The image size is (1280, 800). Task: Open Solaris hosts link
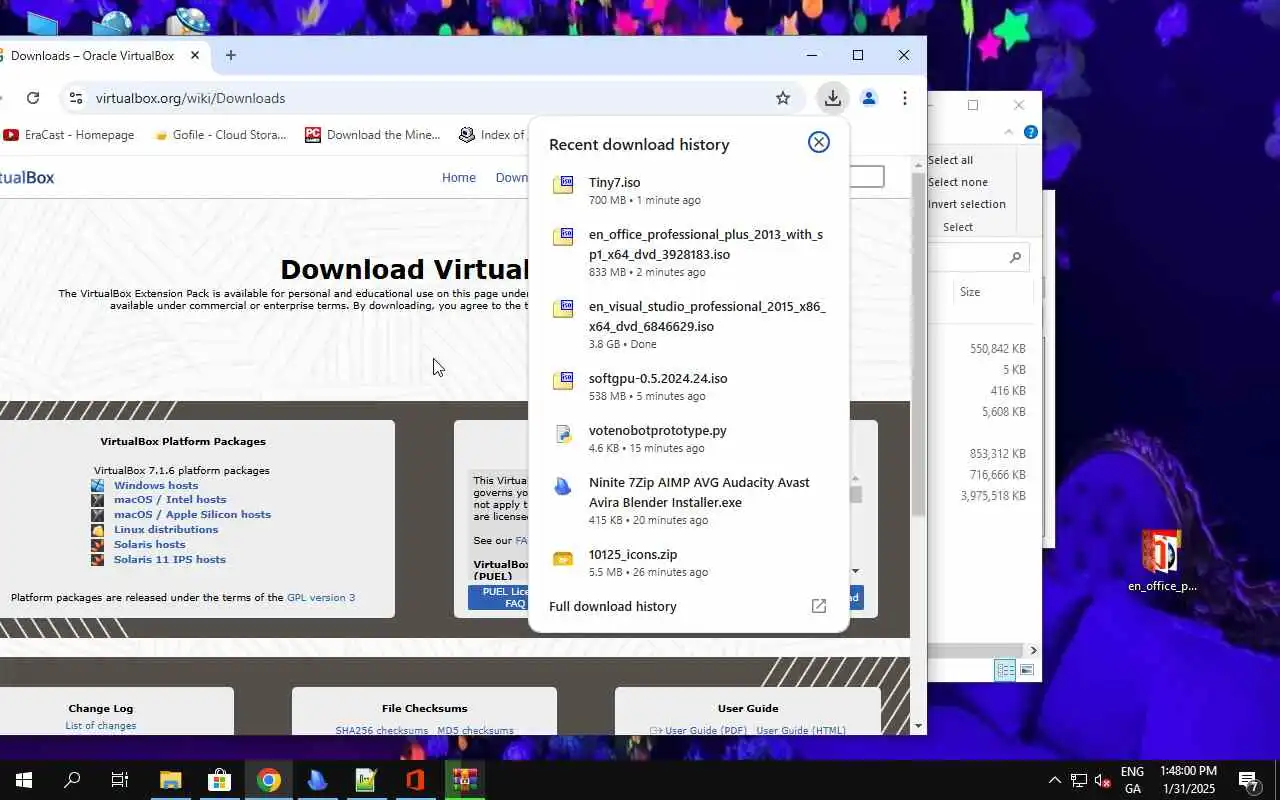click(149, 544)
